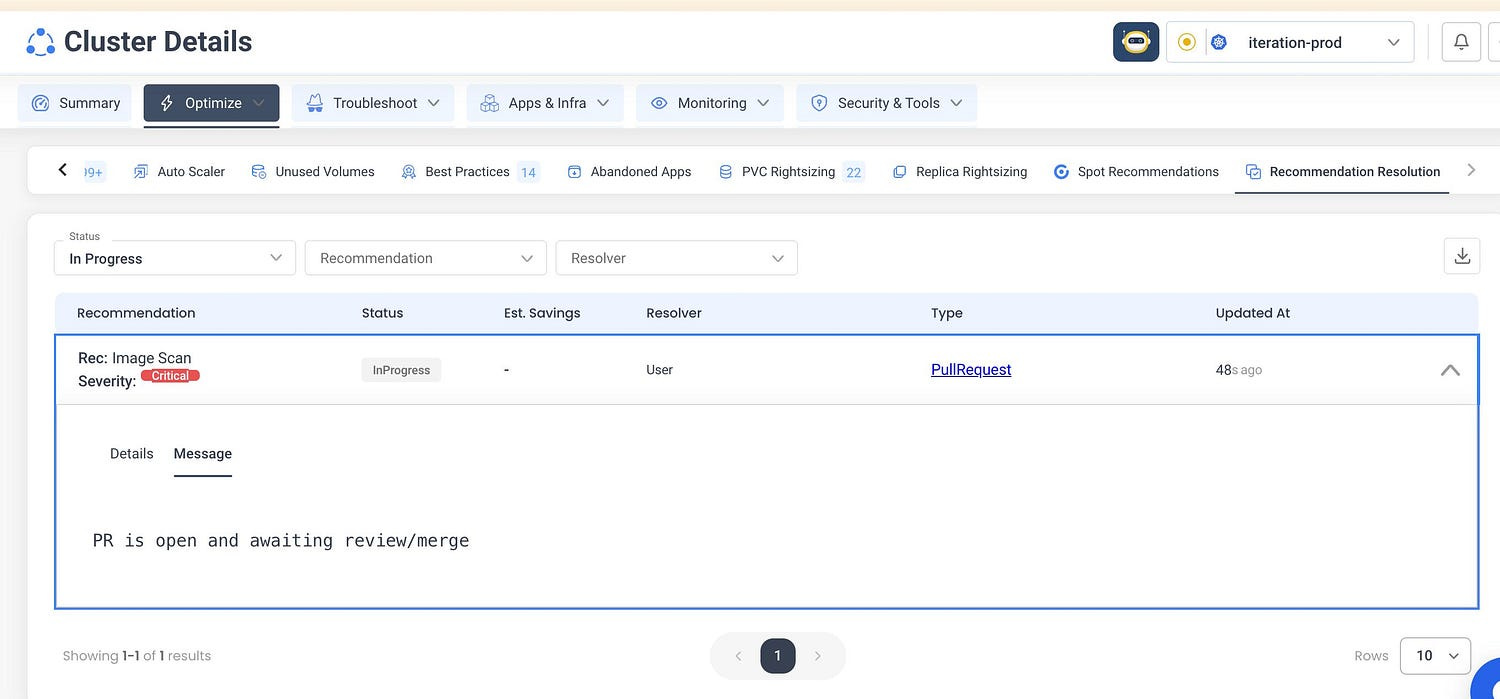Go to the next results page

click(x=817, y=656)
